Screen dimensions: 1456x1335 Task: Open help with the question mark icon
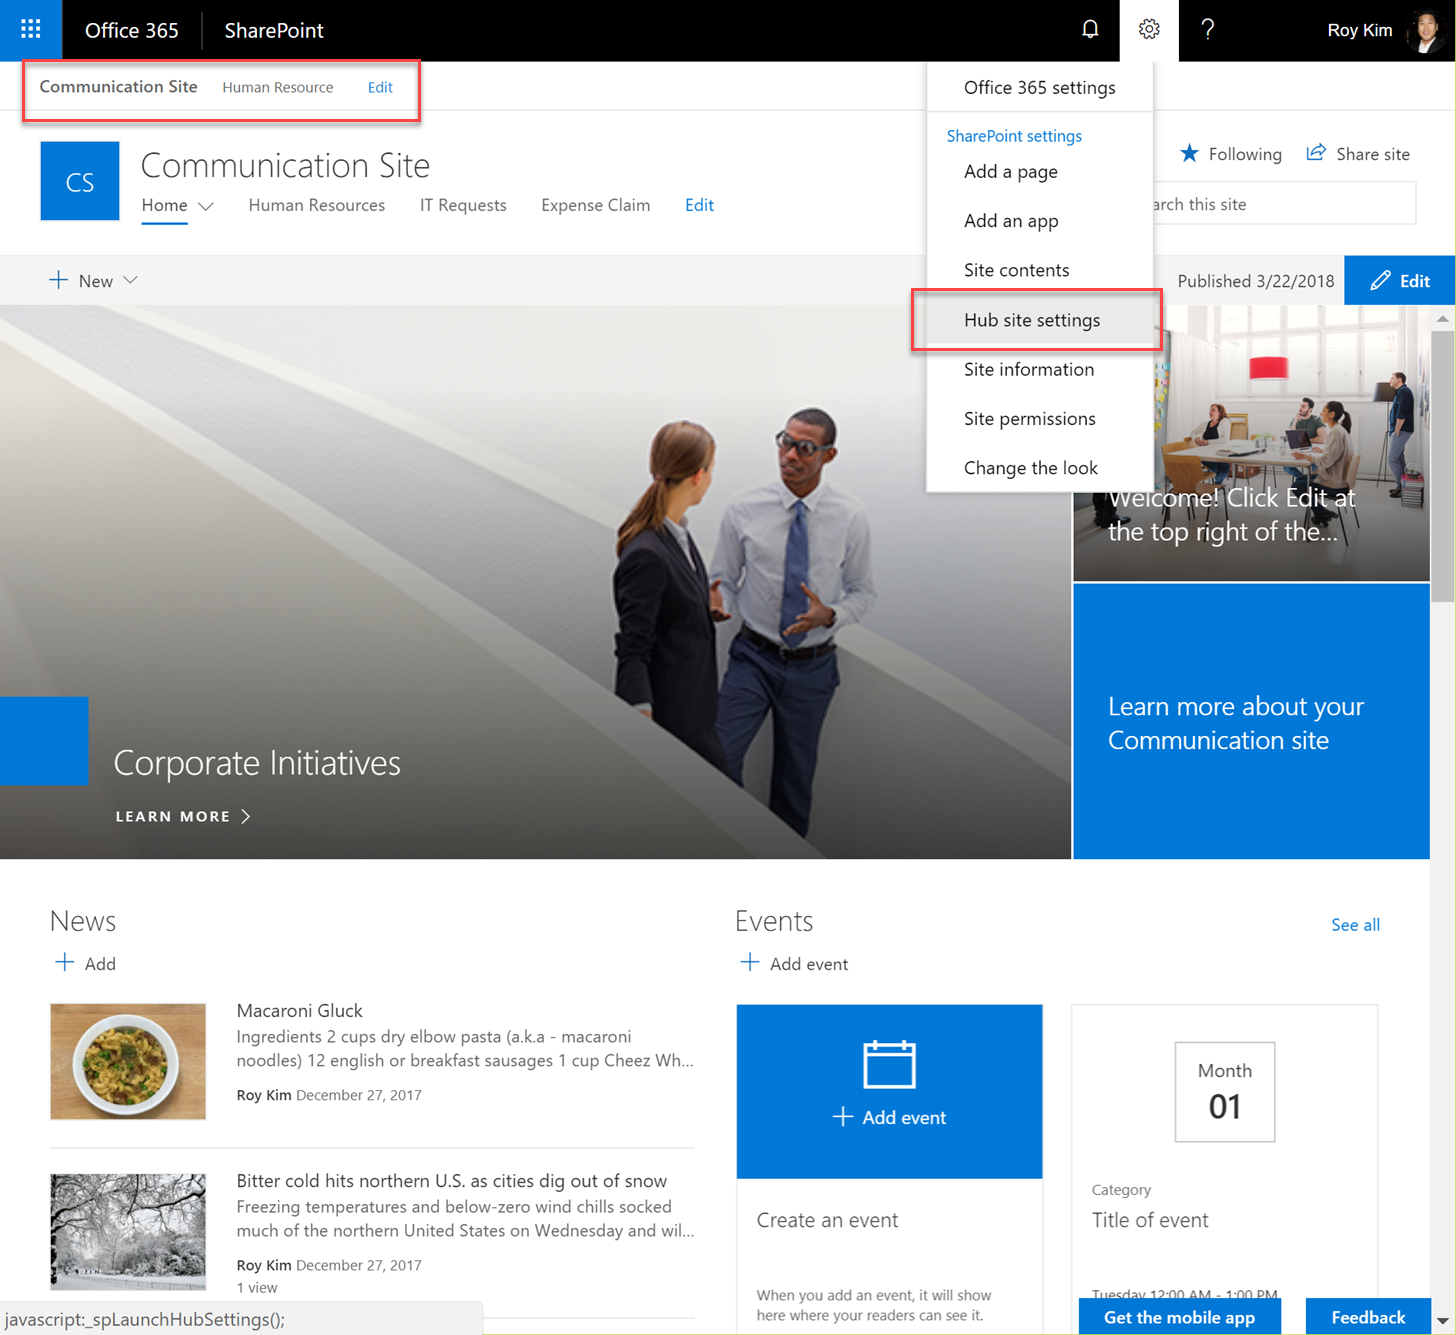point(1208,30)
